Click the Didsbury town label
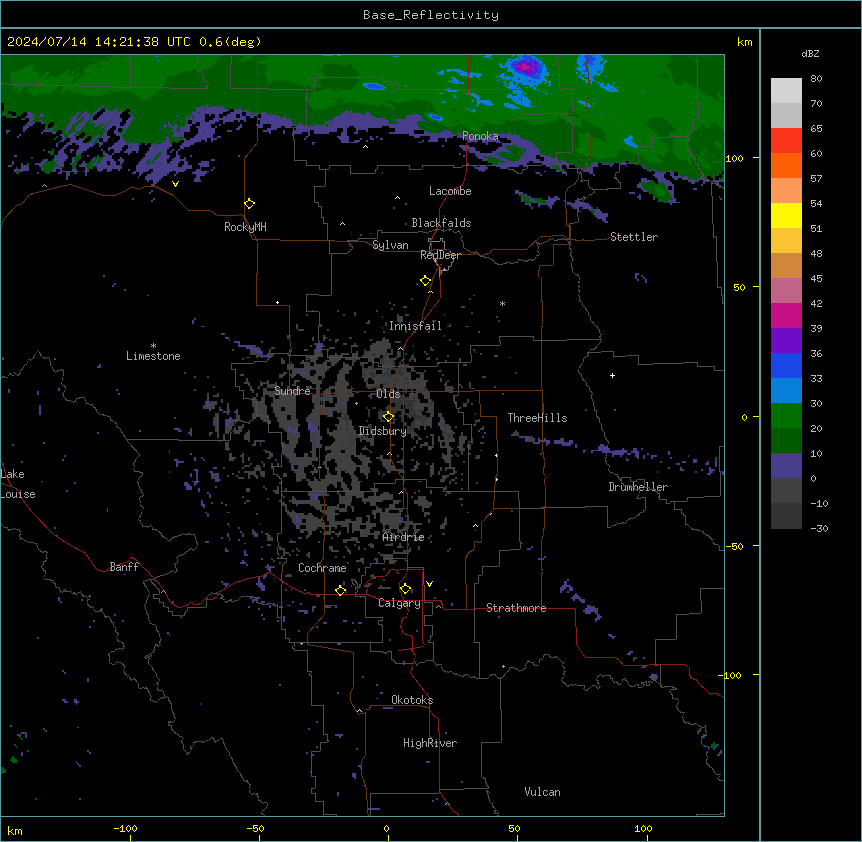This screenshot has width=862, height=842. (x=383, y=431)
